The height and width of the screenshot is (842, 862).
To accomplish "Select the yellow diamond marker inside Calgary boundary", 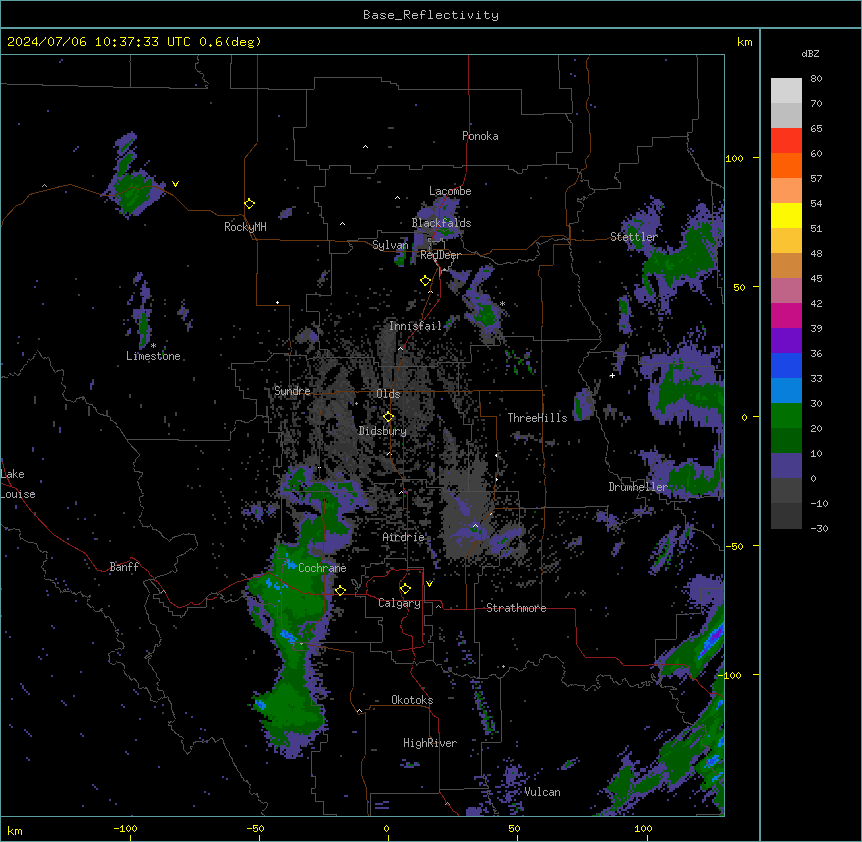I will point(405,589).
